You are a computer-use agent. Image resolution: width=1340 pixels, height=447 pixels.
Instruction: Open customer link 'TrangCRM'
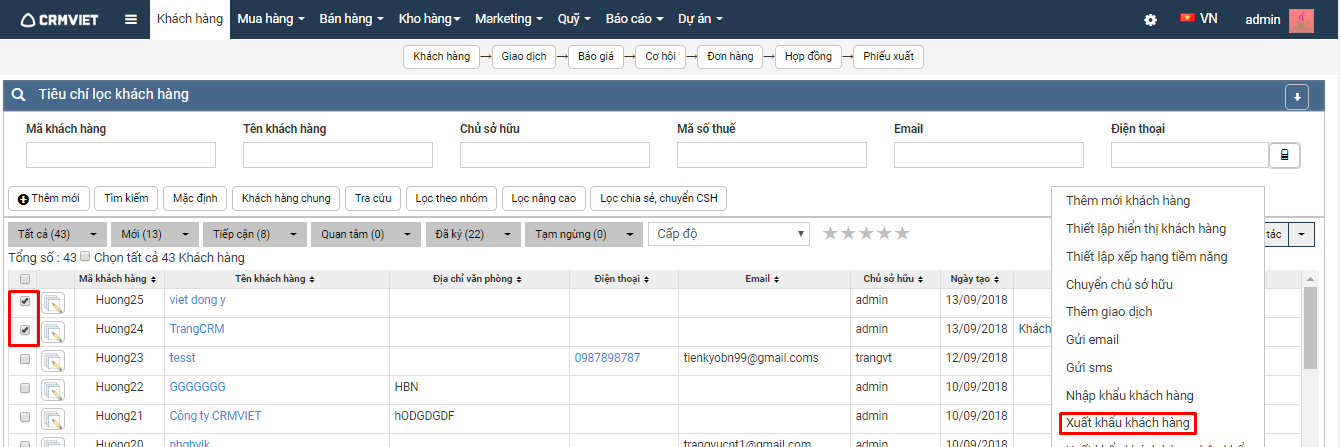pos(196,329)
